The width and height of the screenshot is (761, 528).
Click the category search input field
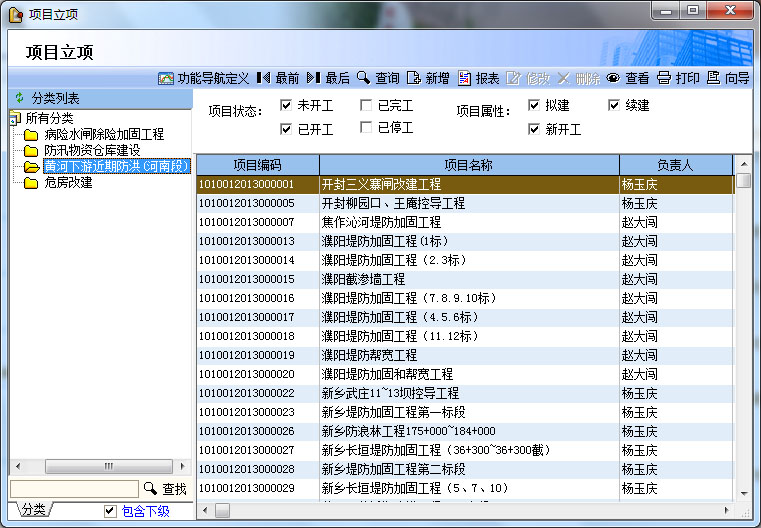point(73,489)
